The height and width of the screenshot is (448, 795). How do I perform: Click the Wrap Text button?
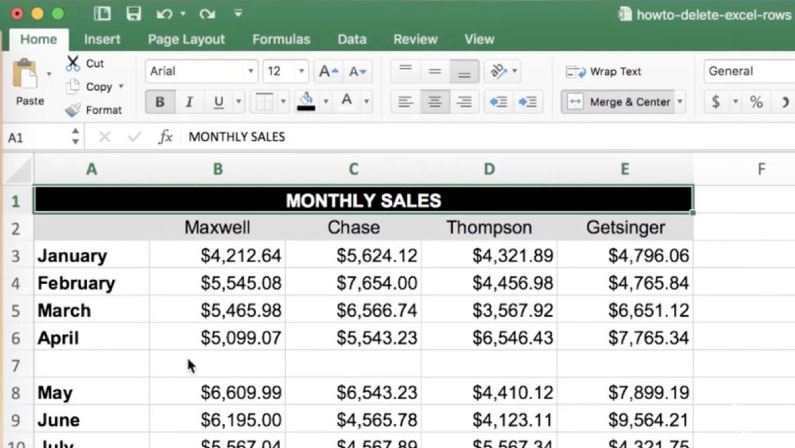coord(604,72)
